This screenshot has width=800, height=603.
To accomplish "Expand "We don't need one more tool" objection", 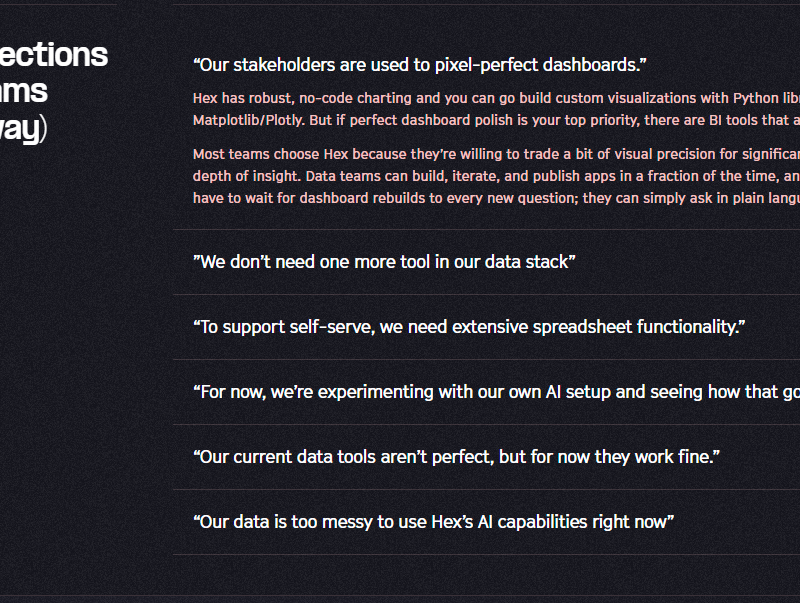I will pyautogui.click(x=384, y=262).
